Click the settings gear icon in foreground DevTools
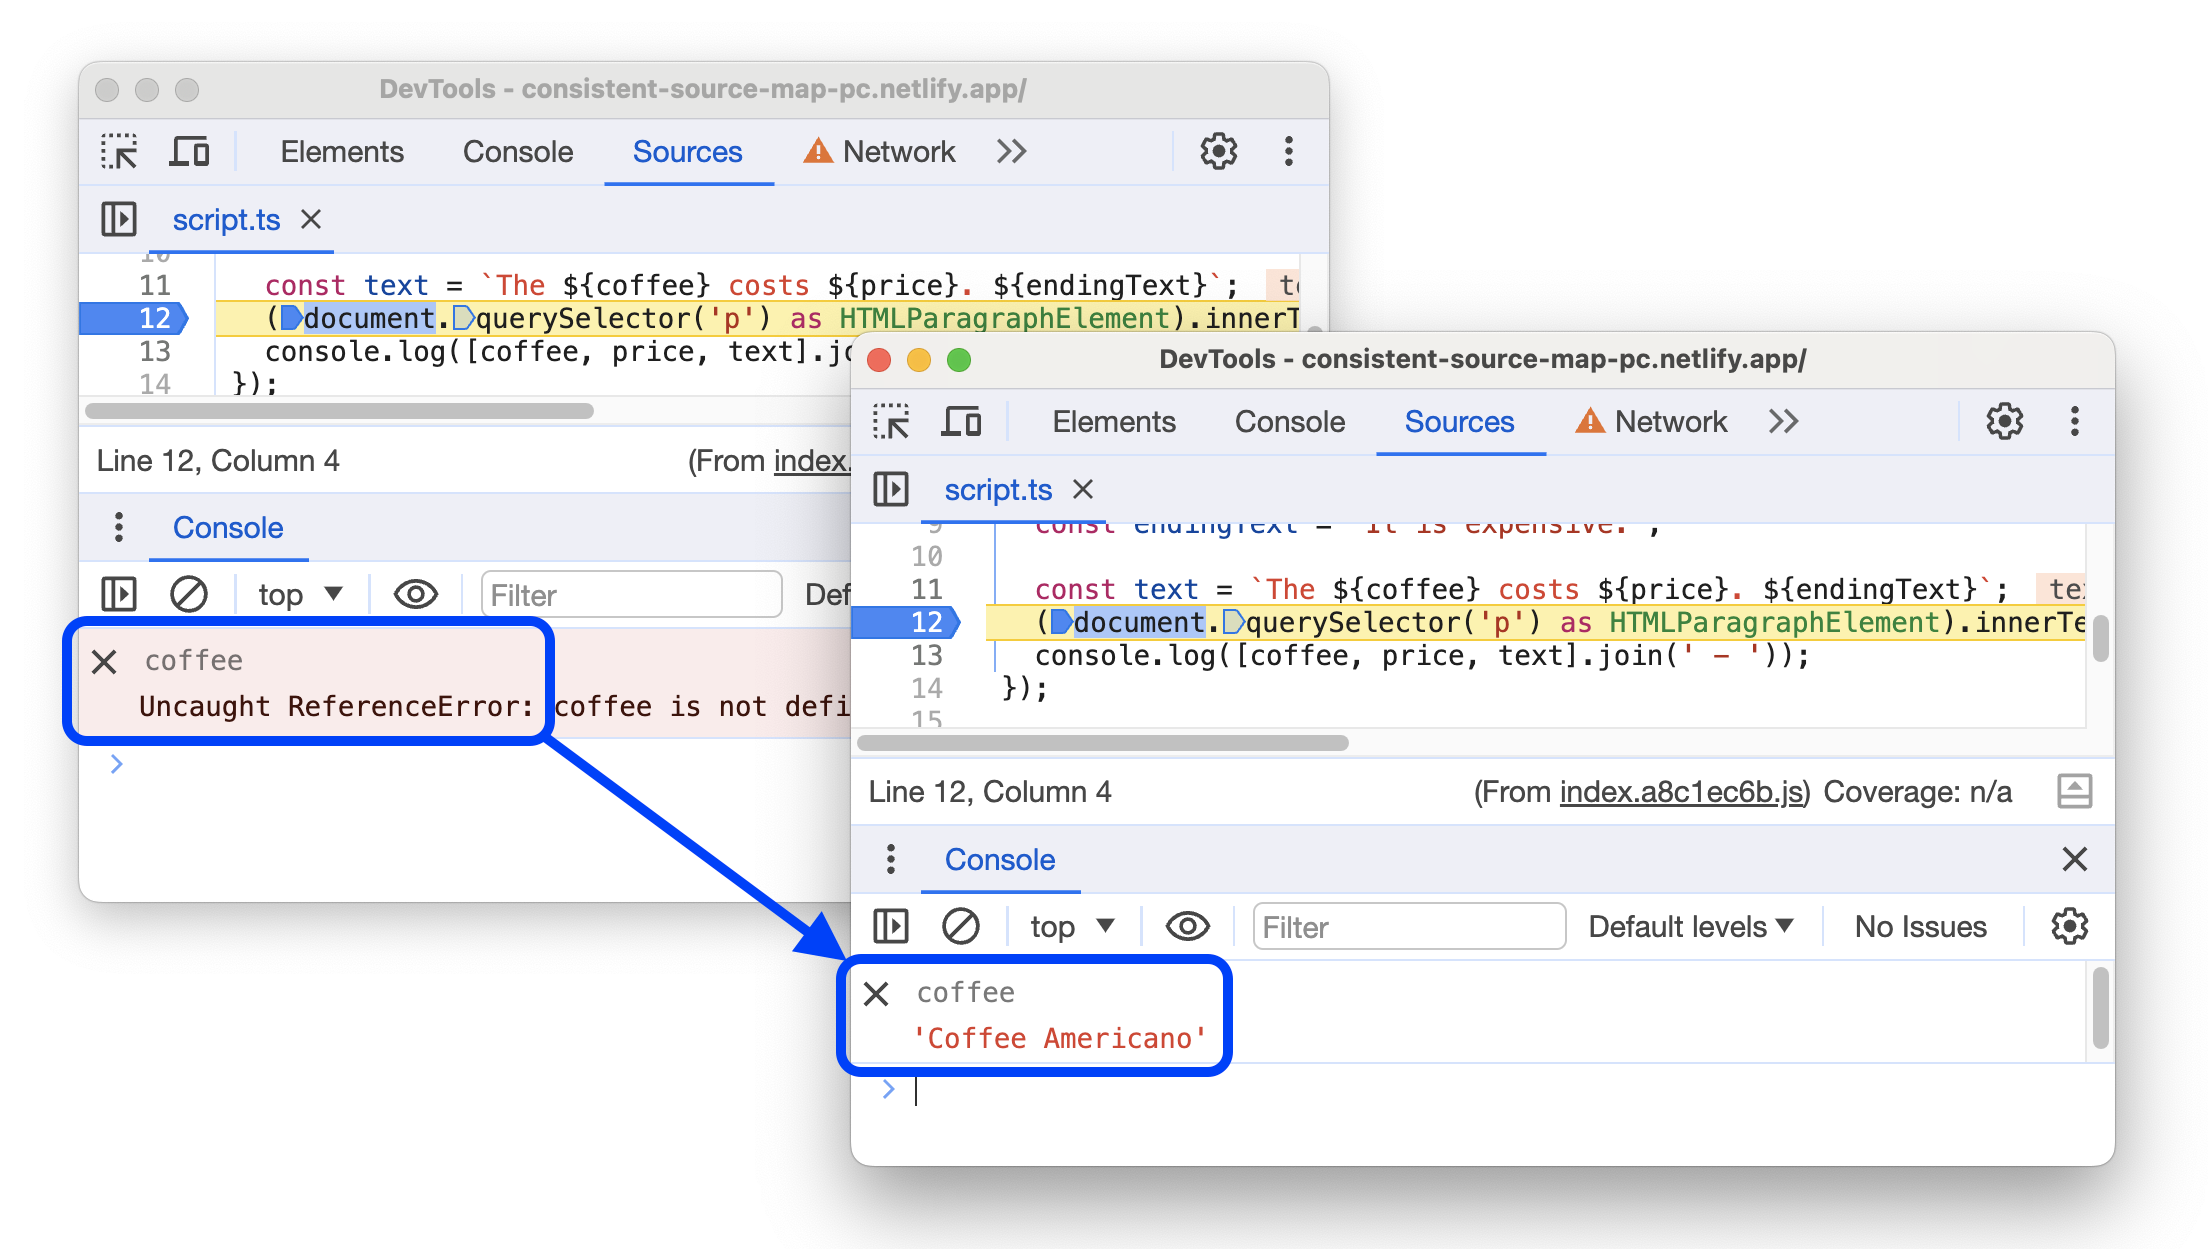The width and height of the screenshot is (2208, 1249). coord(2005,421)
